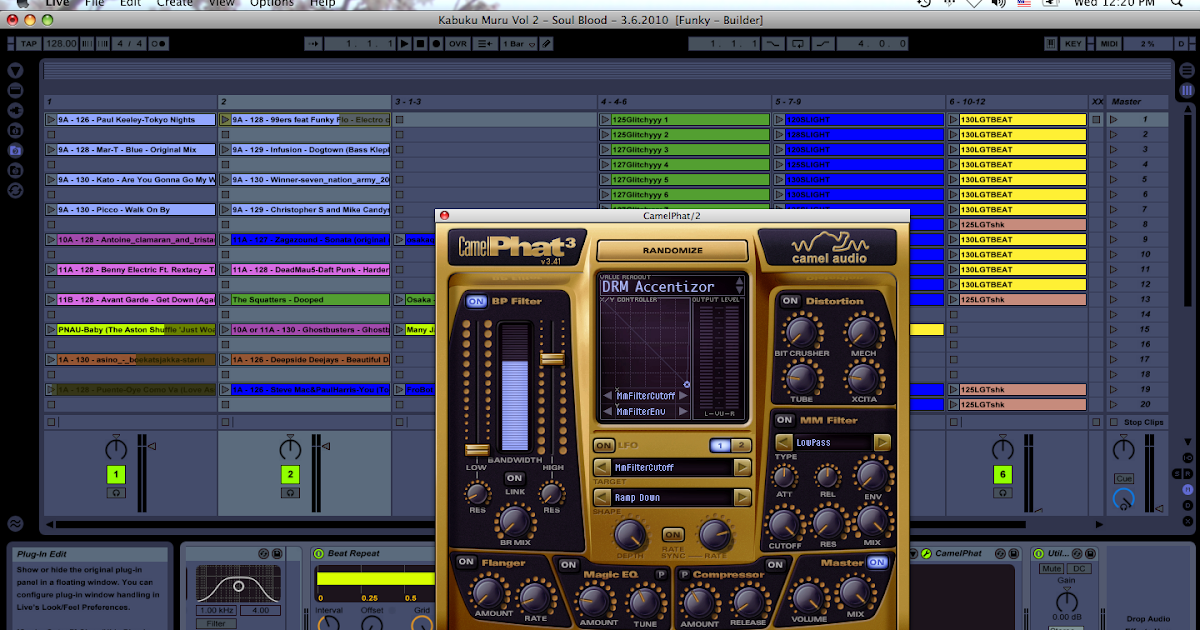Click the TAP tempo button
This screenshot has height=630, width=1200.
[x=28, y=44]
